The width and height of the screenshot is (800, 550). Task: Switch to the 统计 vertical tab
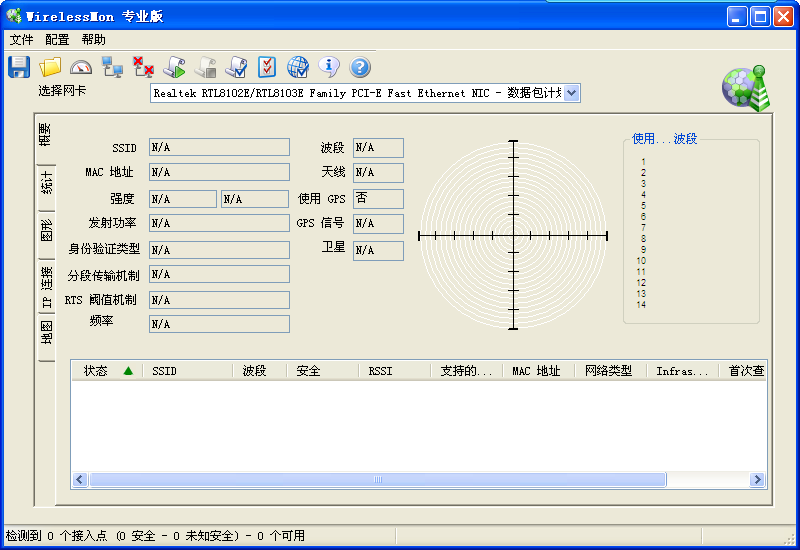[46, 184]
